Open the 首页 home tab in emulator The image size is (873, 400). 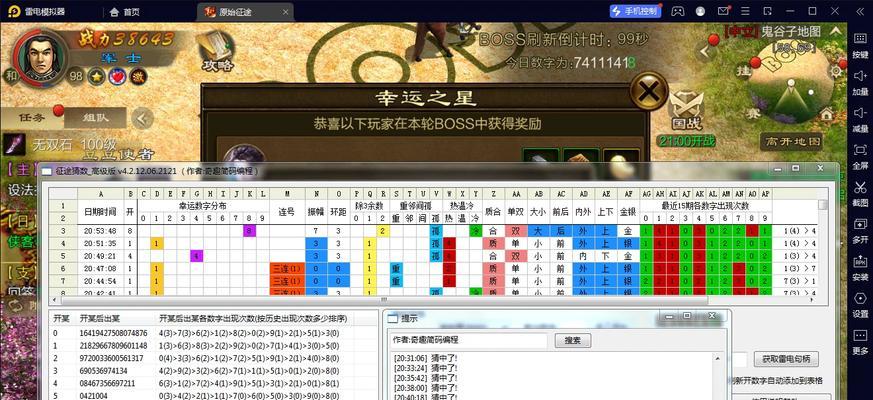coord(125,12)
